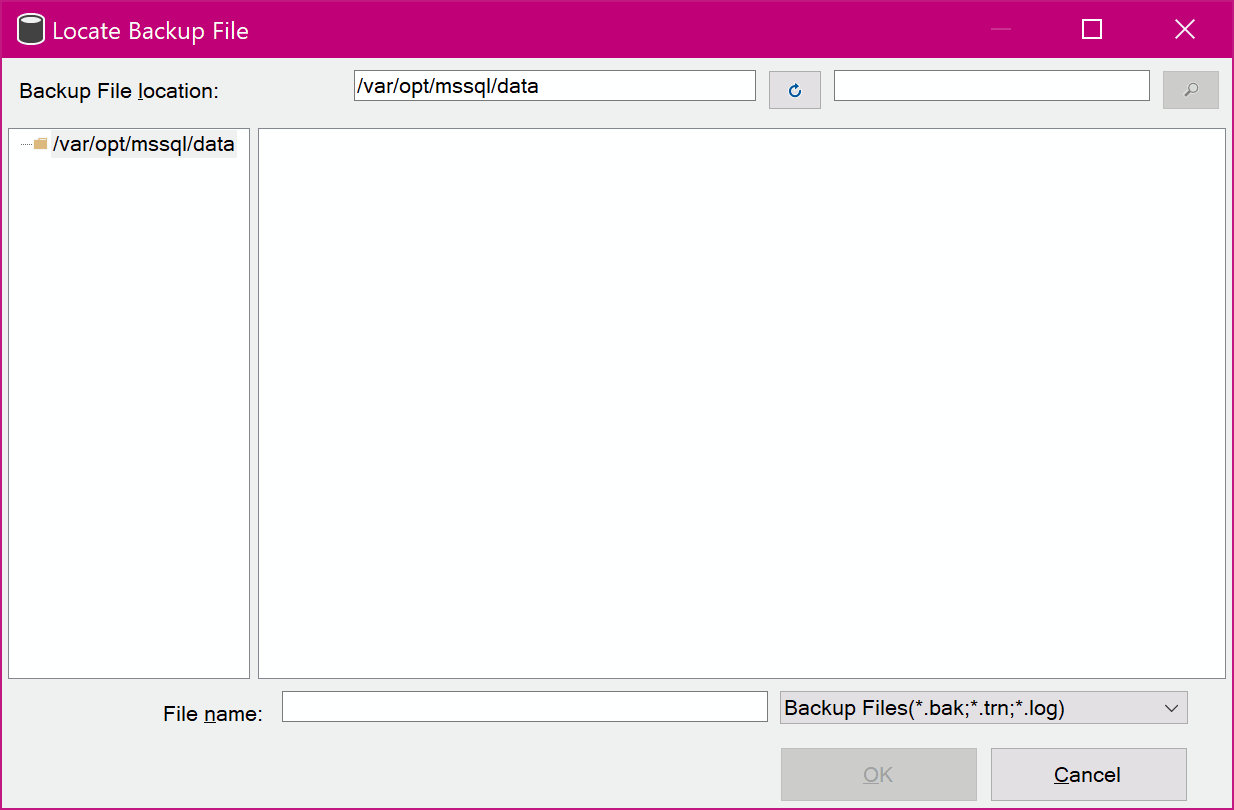
Task: Click the search text field
Action: click(991, 85)
